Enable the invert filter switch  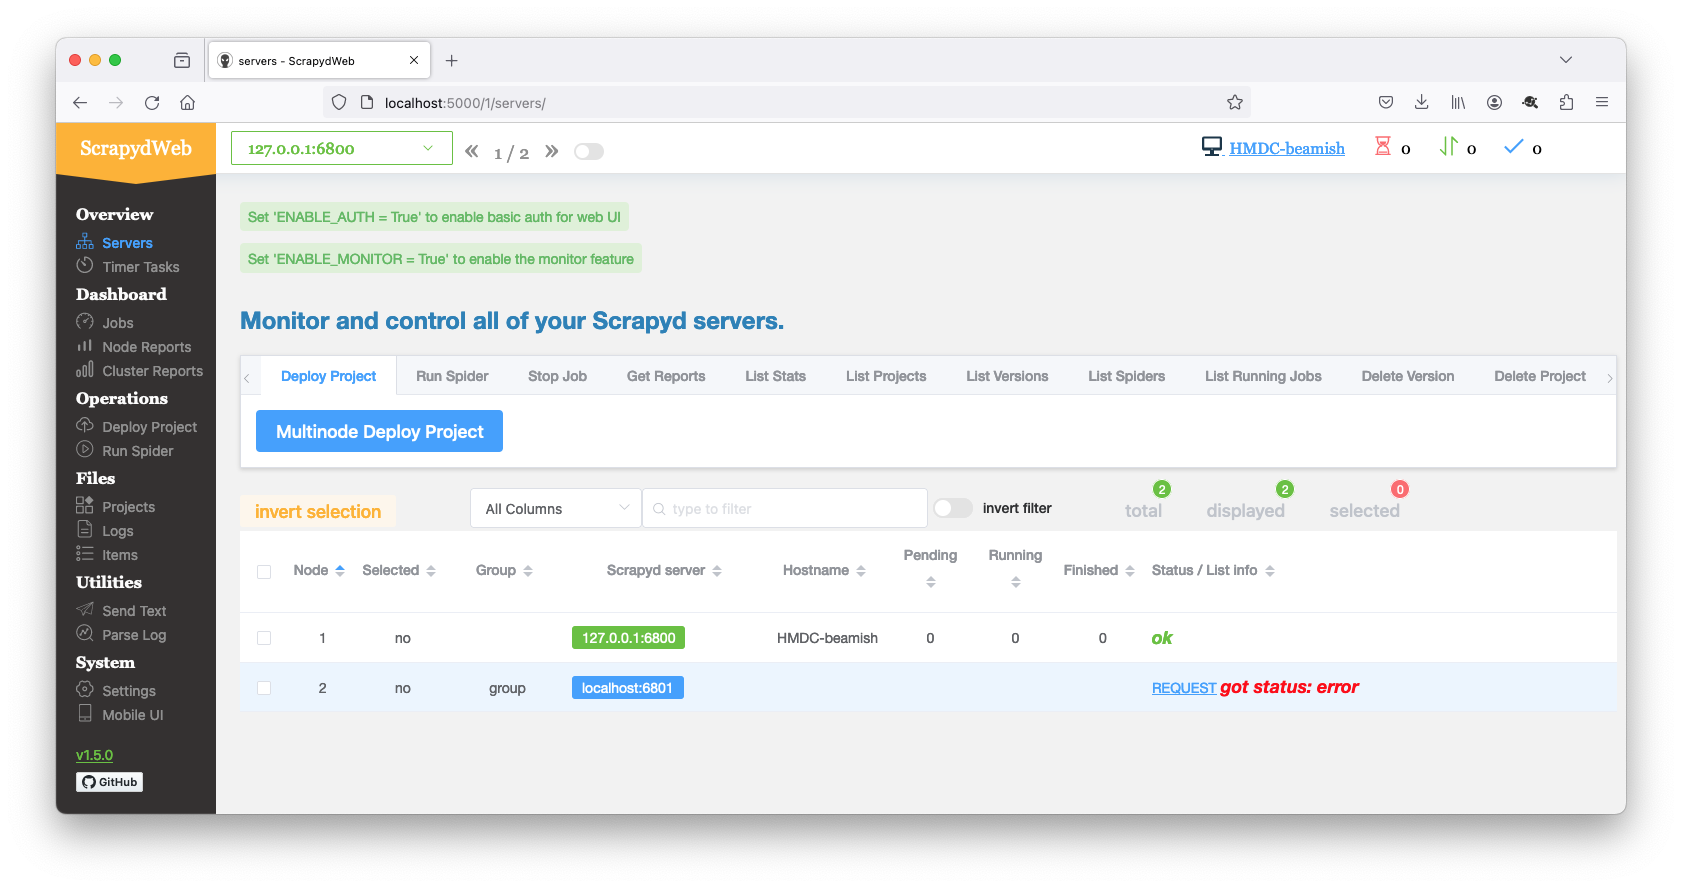coord(952,508)
